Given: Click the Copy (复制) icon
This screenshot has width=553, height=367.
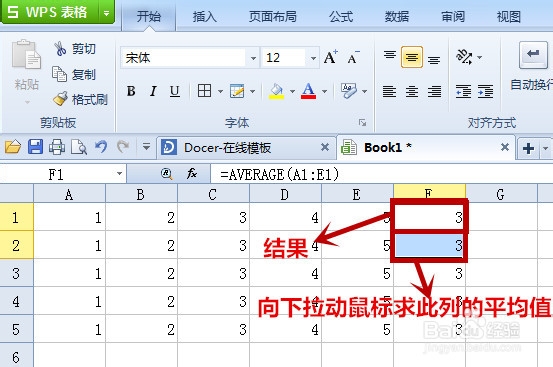Looking at the screenshot, I should pyautogui.click(x=59, y=74).
